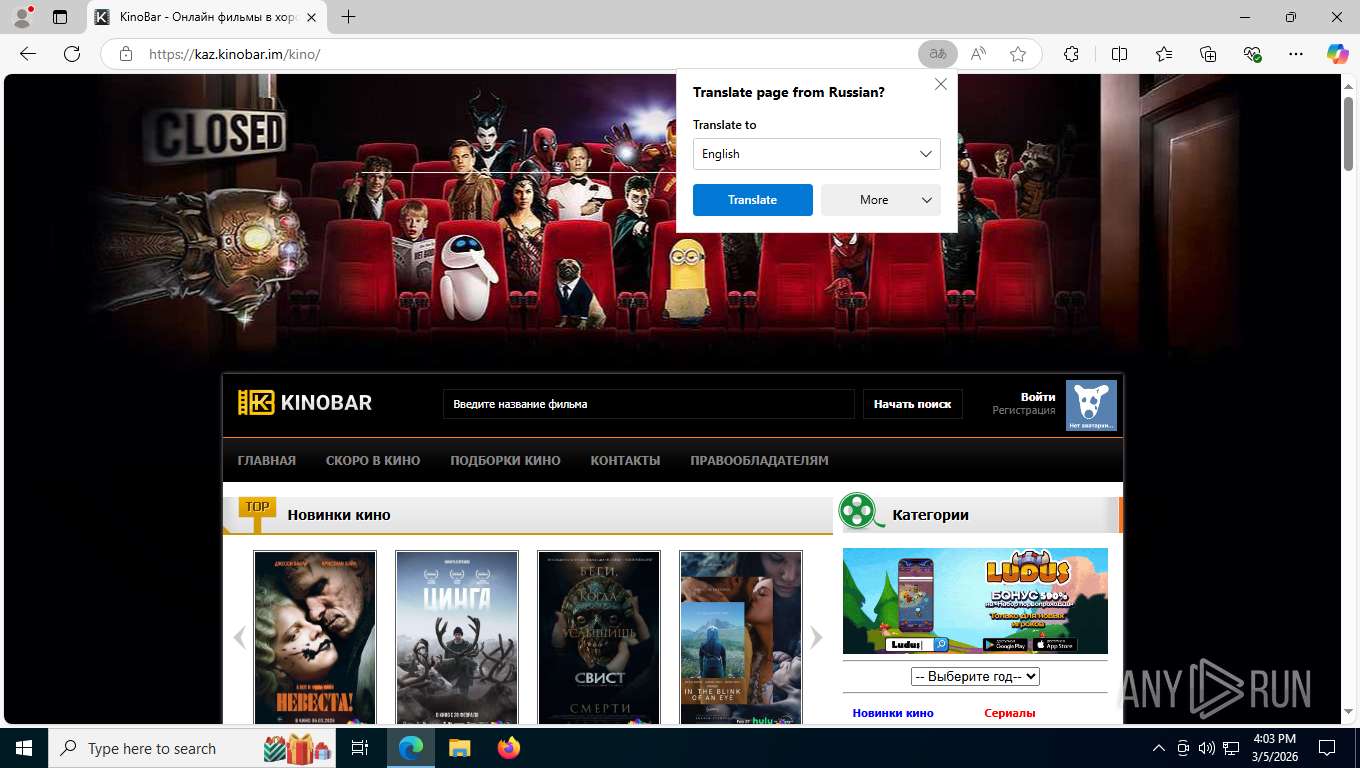Show hidden tray icons chevron
Viewport: 1360px width, 768px height.
point(1159,748)
